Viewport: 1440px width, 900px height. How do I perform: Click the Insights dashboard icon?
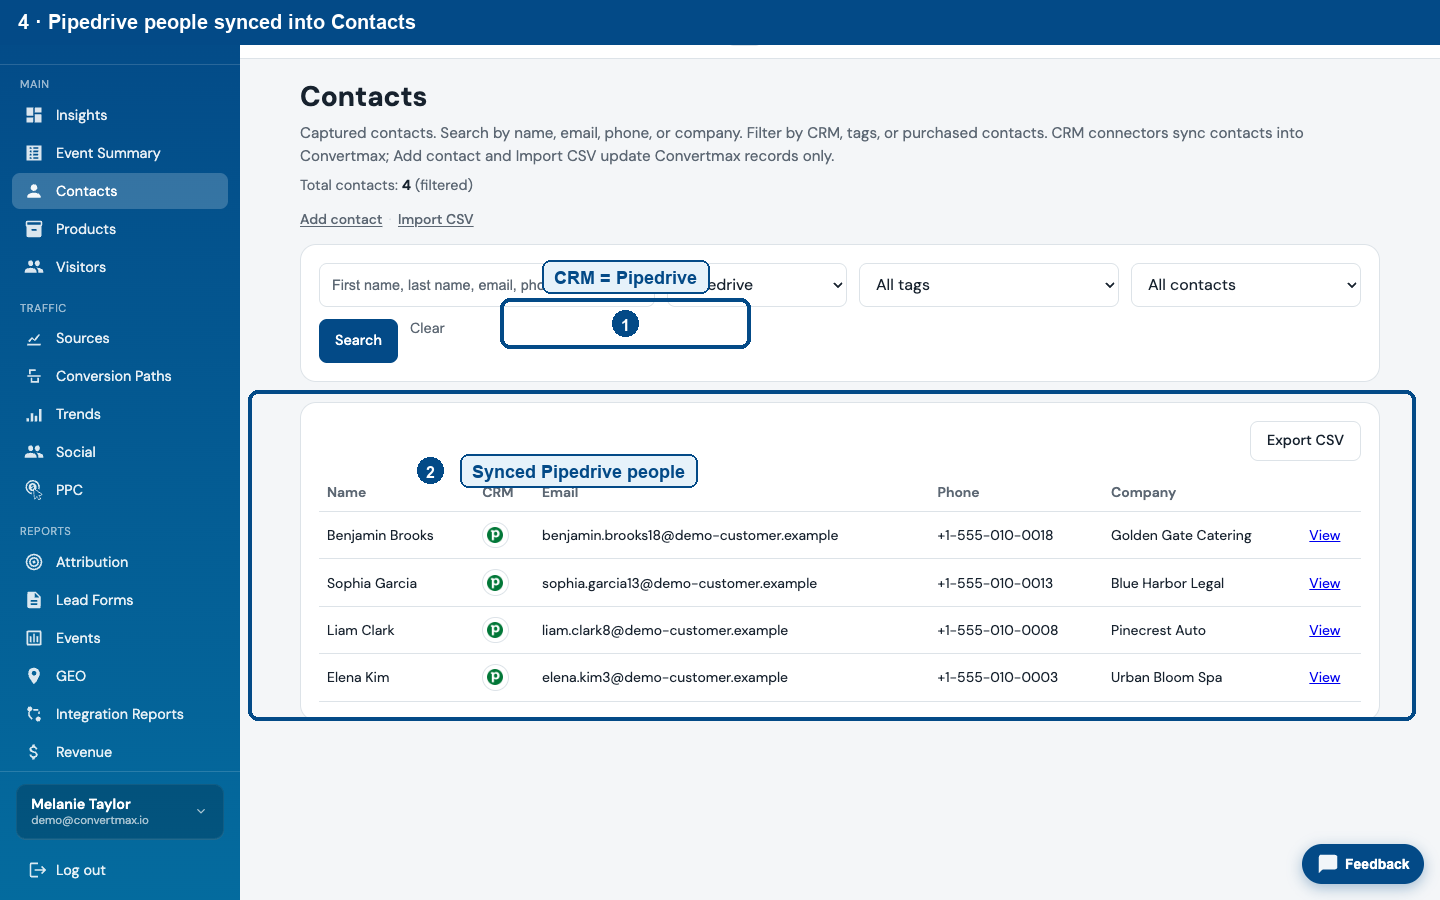click(34, 115)
